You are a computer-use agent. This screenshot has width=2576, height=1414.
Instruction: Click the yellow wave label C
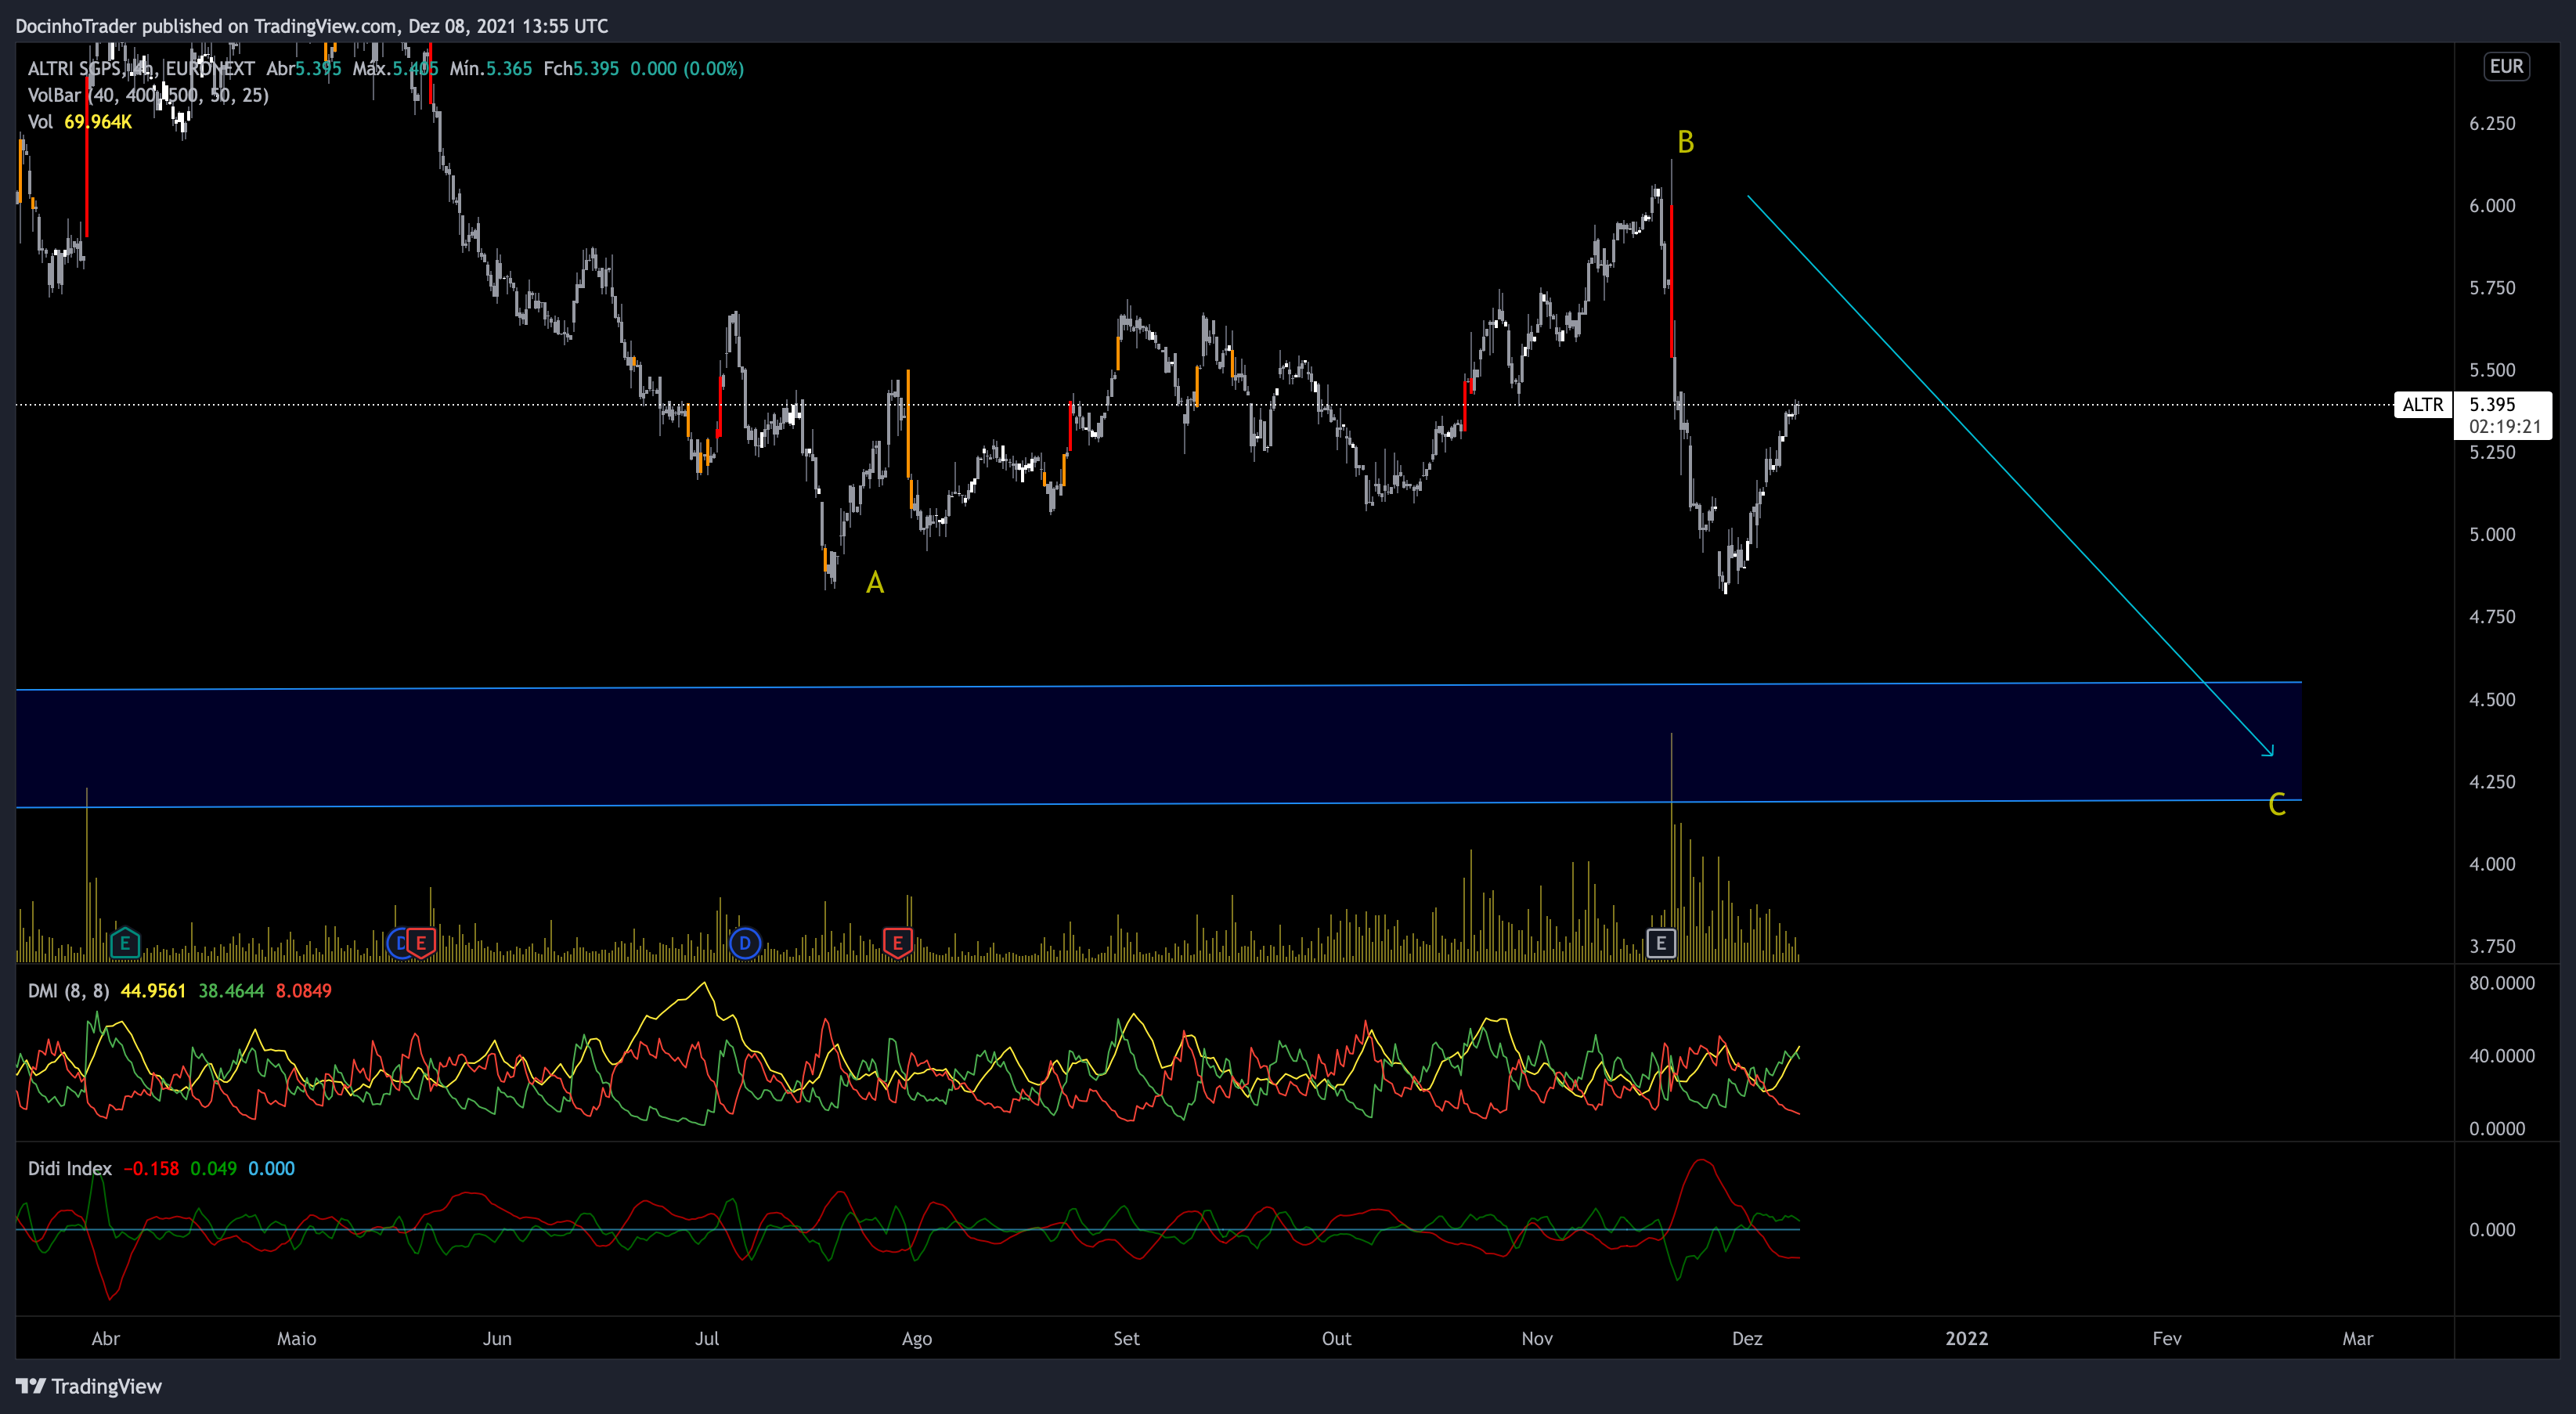pos(2277,805)
